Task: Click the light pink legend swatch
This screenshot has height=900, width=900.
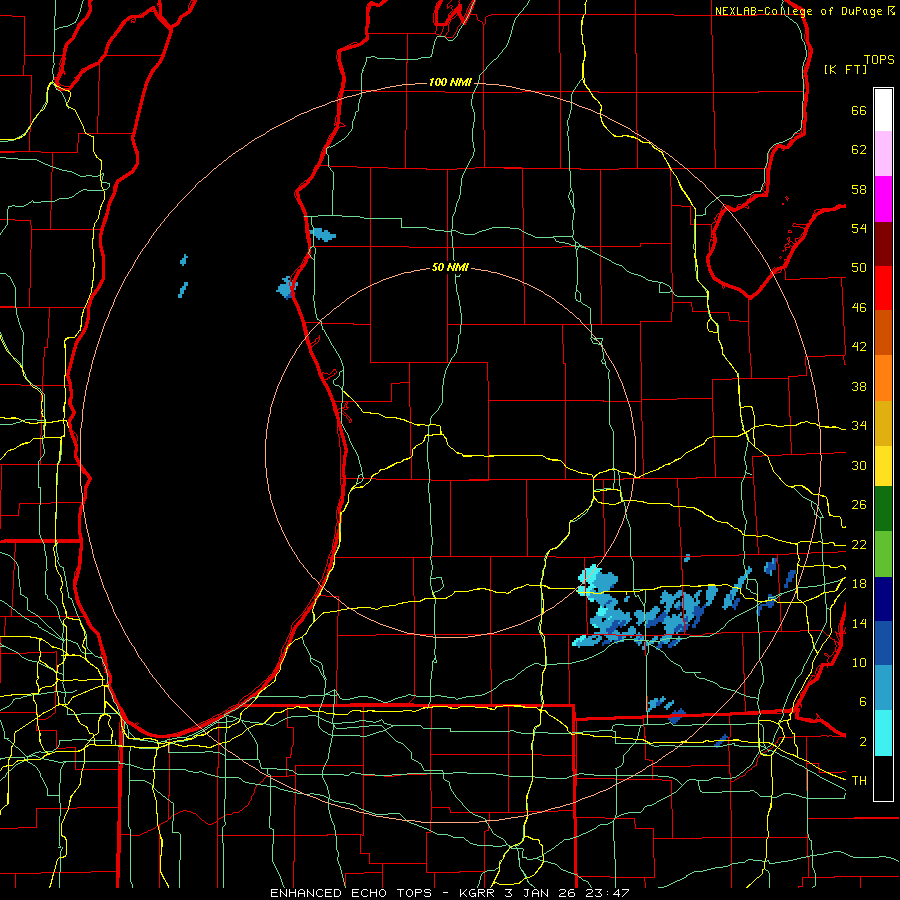Action: [x=883, y=154]
